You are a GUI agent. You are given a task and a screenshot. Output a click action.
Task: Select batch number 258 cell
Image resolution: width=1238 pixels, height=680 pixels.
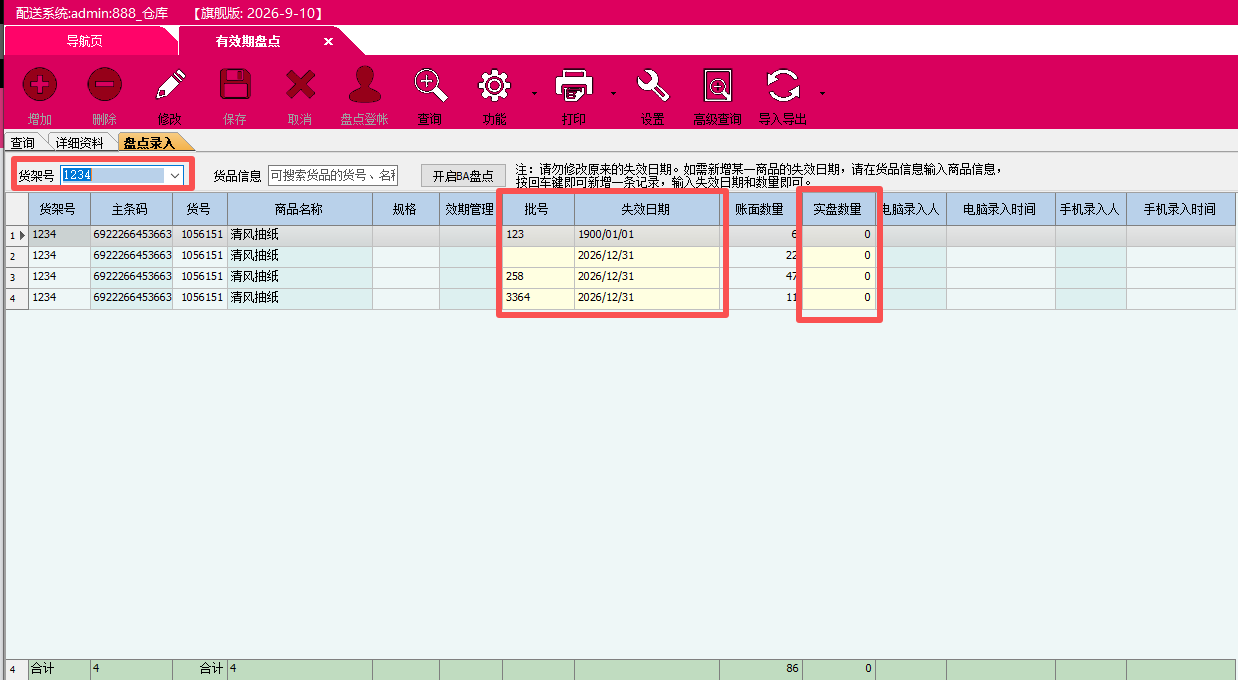coord(538,277)
